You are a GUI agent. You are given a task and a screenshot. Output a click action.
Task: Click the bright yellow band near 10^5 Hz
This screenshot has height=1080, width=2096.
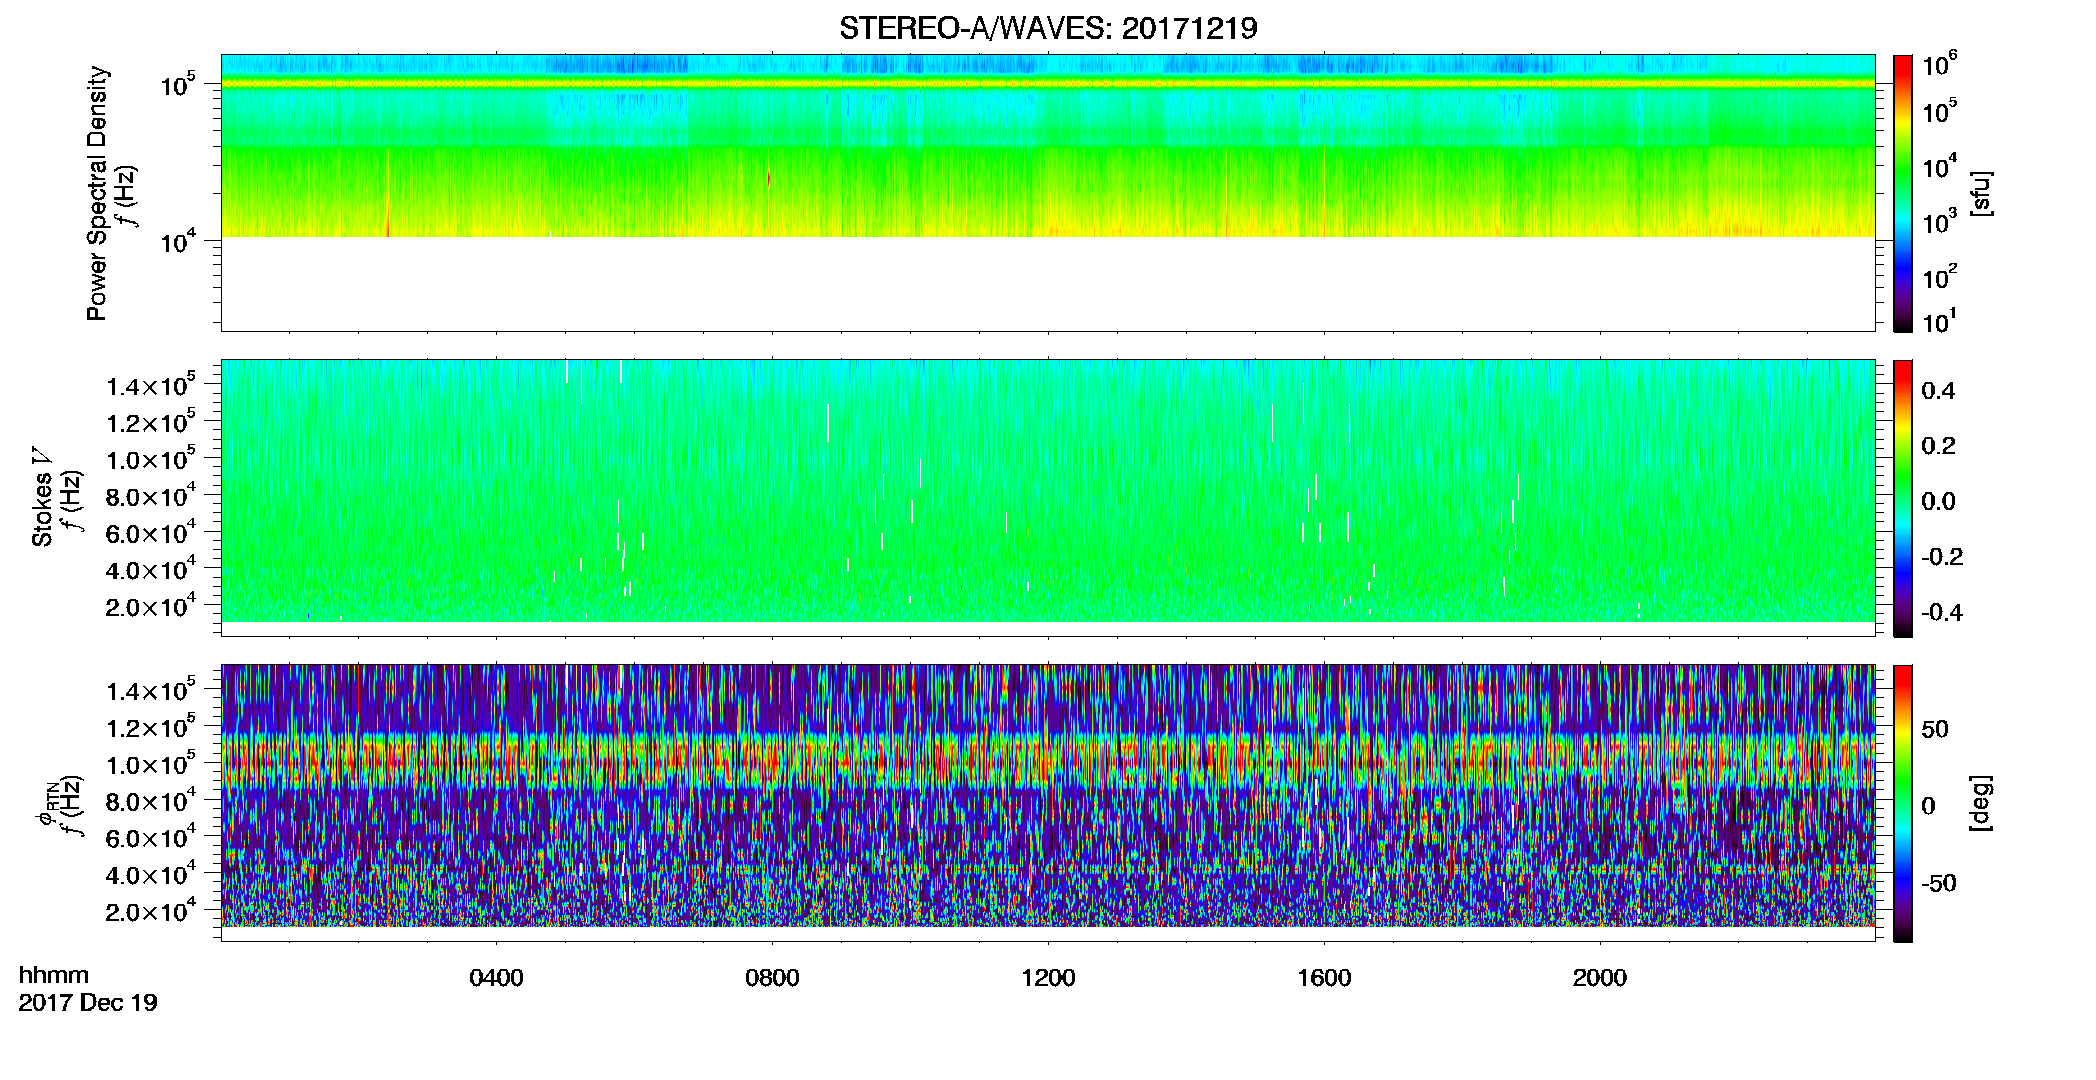point(1048,84)
